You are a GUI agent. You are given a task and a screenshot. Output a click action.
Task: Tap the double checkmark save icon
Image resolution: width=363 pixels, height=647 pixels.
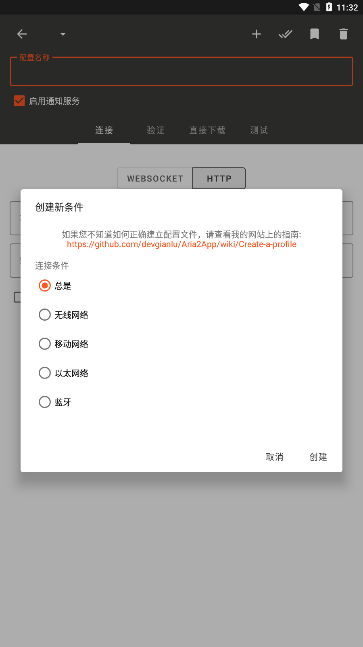click(285, 34)
